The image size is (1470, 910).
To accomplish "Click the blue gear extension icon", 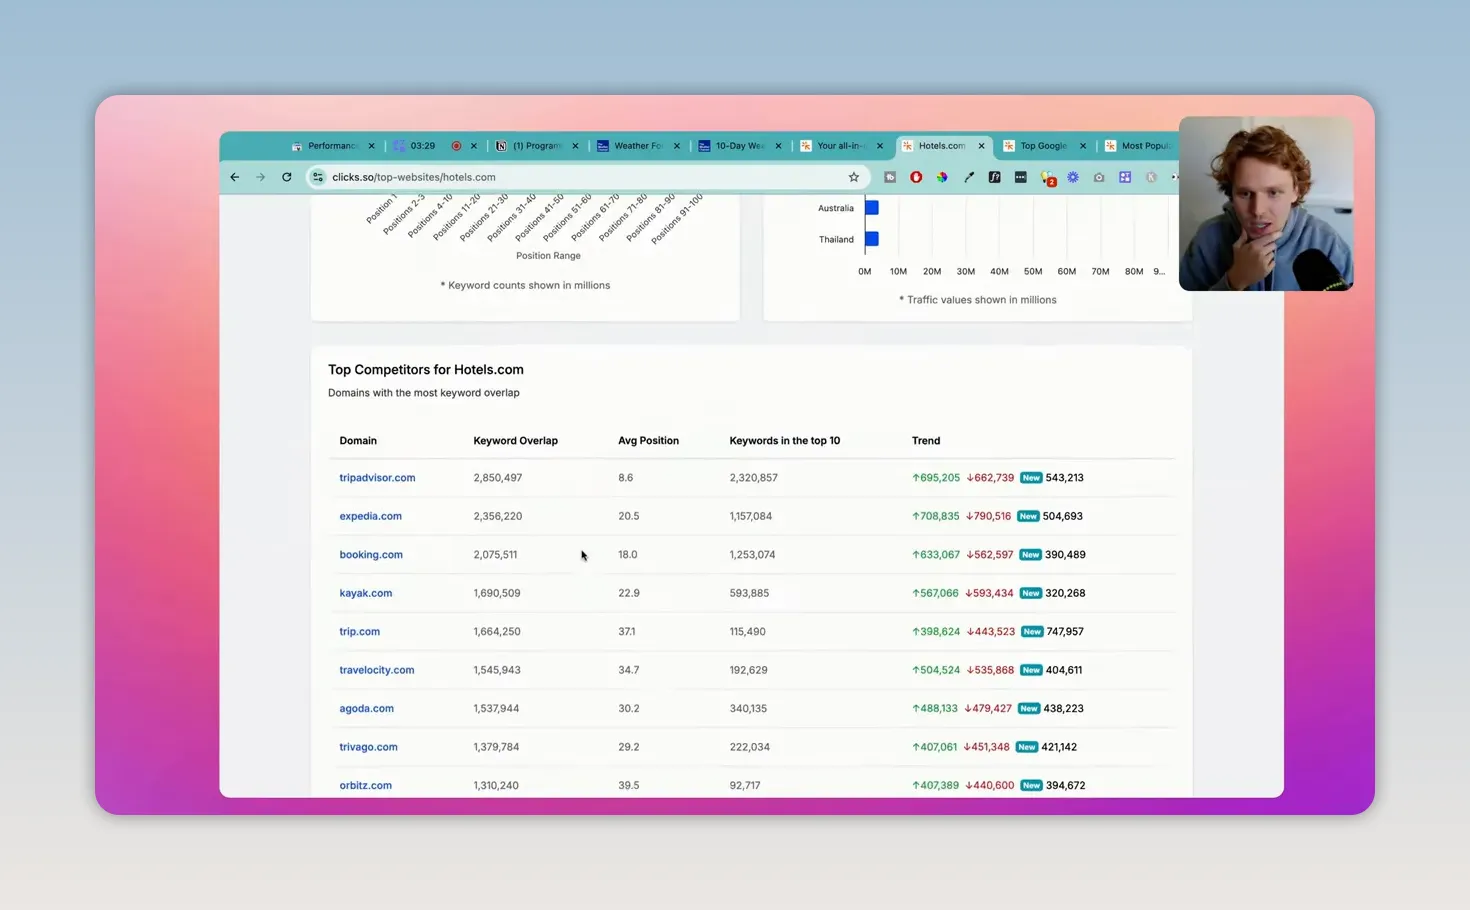I will click(1073, 177).
